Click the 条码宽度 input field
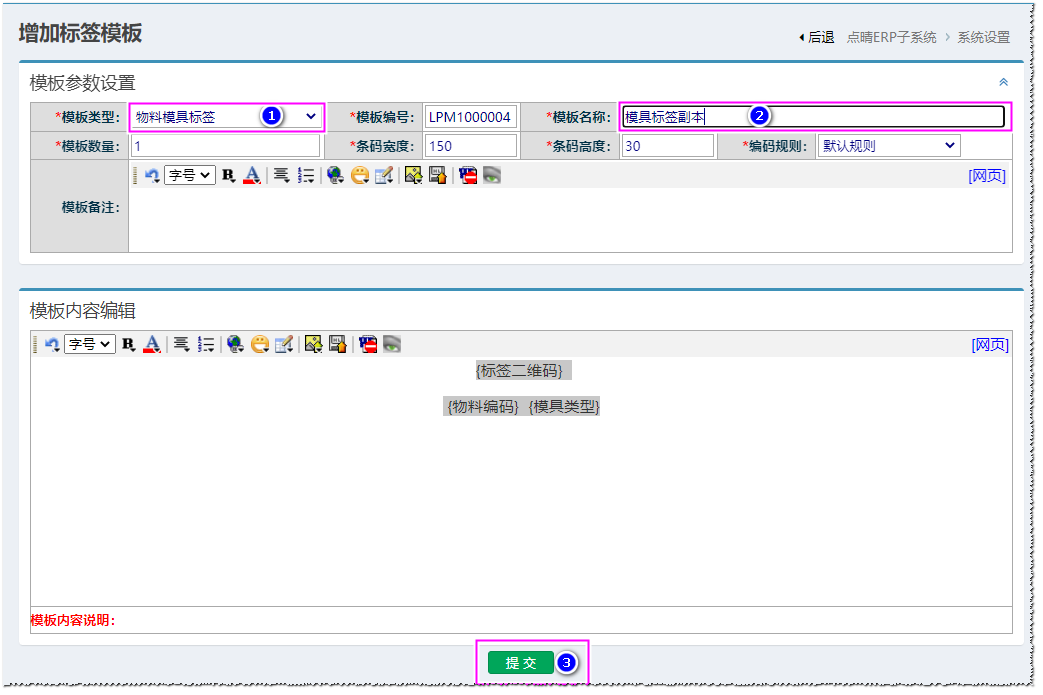 click(470, 146)
